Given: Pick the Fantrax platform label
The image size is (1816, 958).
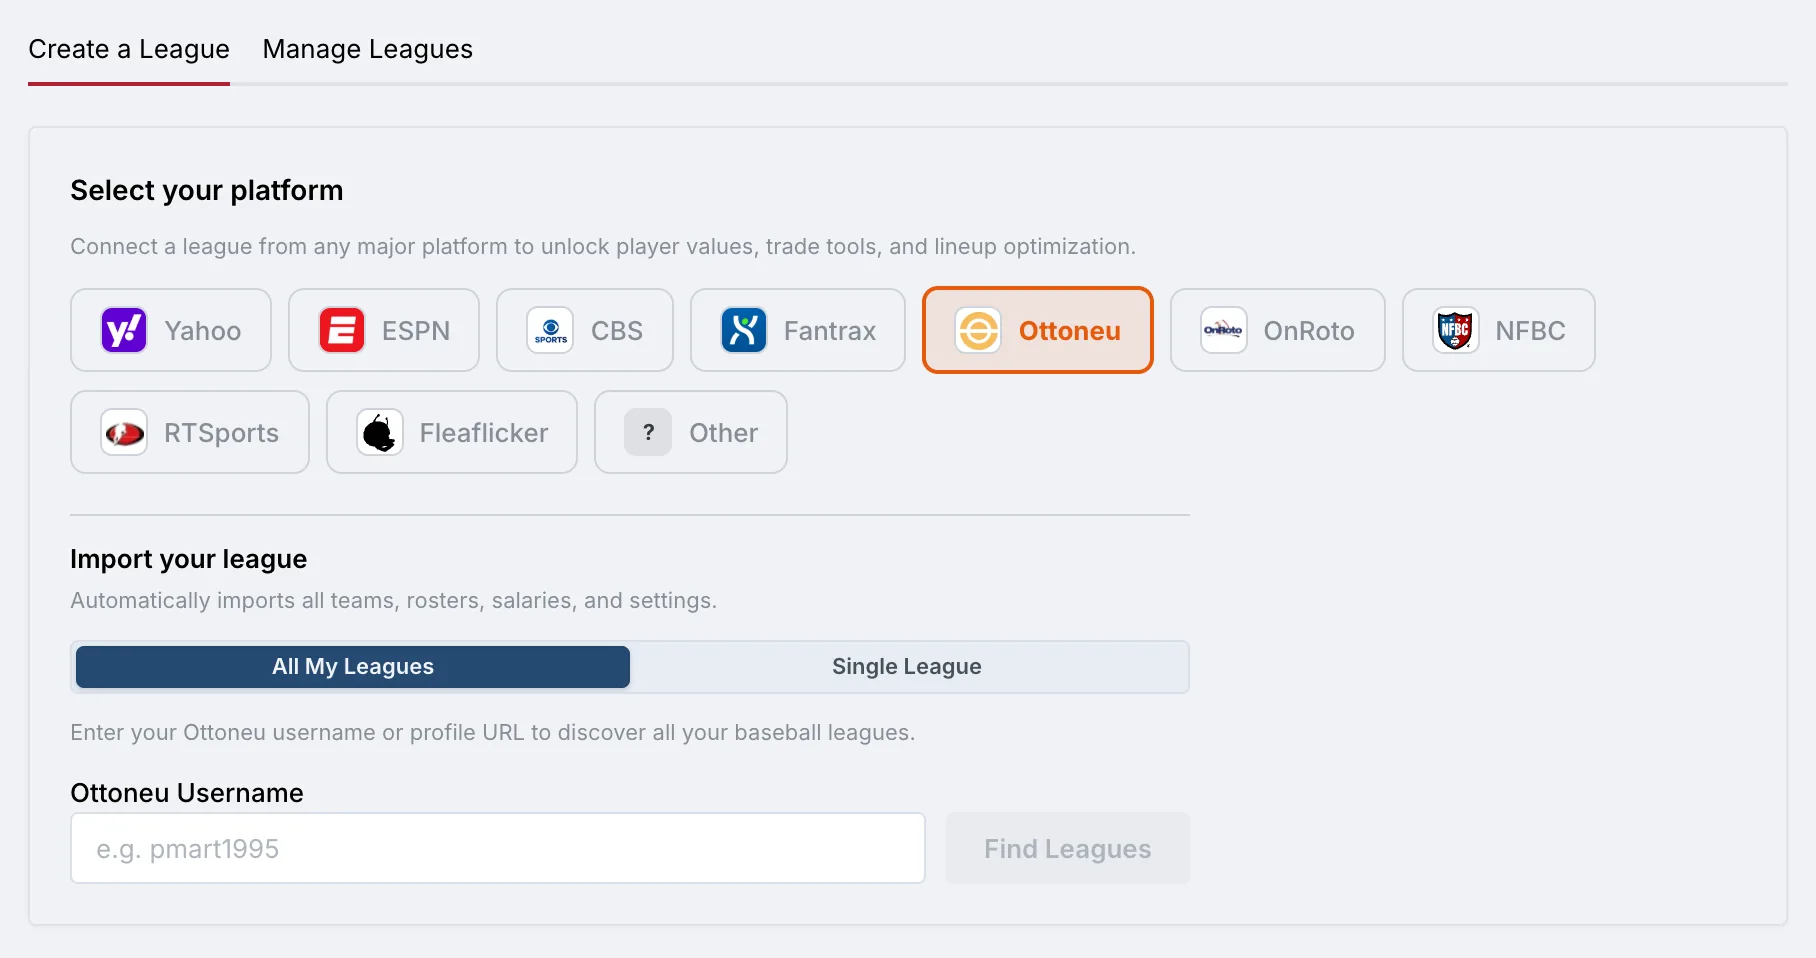Looking at the screenshot, I should tap(830, 331).
